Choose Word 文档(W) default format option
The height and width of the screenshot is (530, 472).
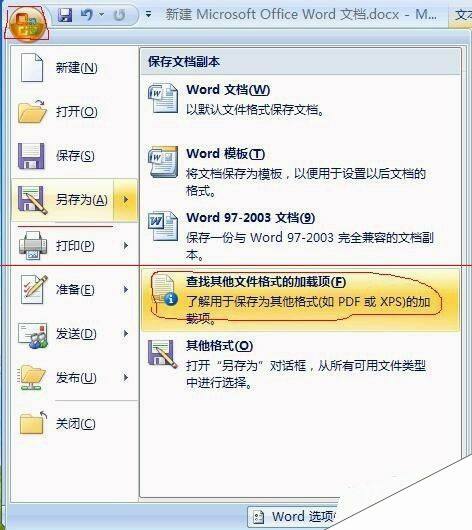tap(300, 100)
